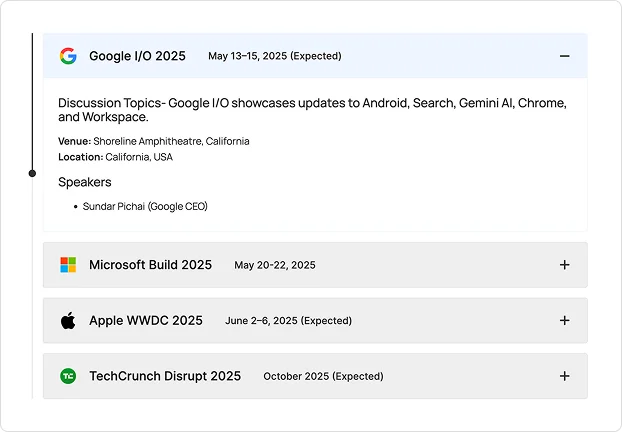Select the Apple WWDC 2025 heading

click(x=145, y=321)
